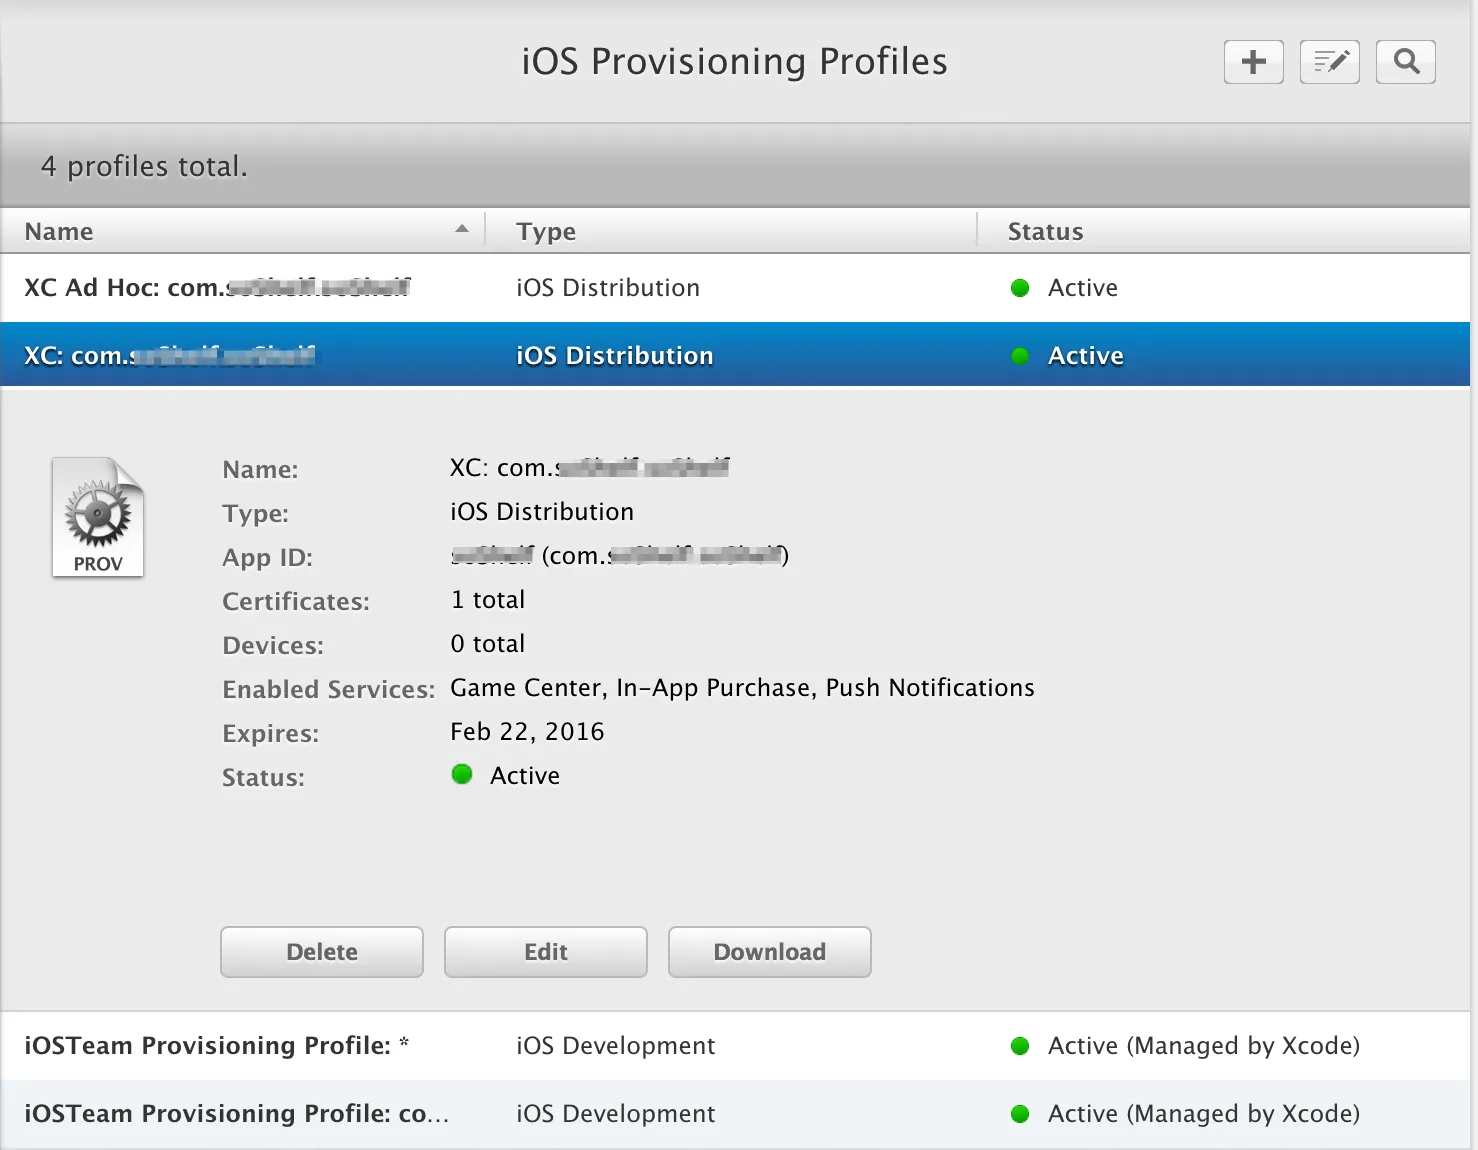1478x1150 pixels.
Task: Click the plus icon to add profile
Action: 1253,62
